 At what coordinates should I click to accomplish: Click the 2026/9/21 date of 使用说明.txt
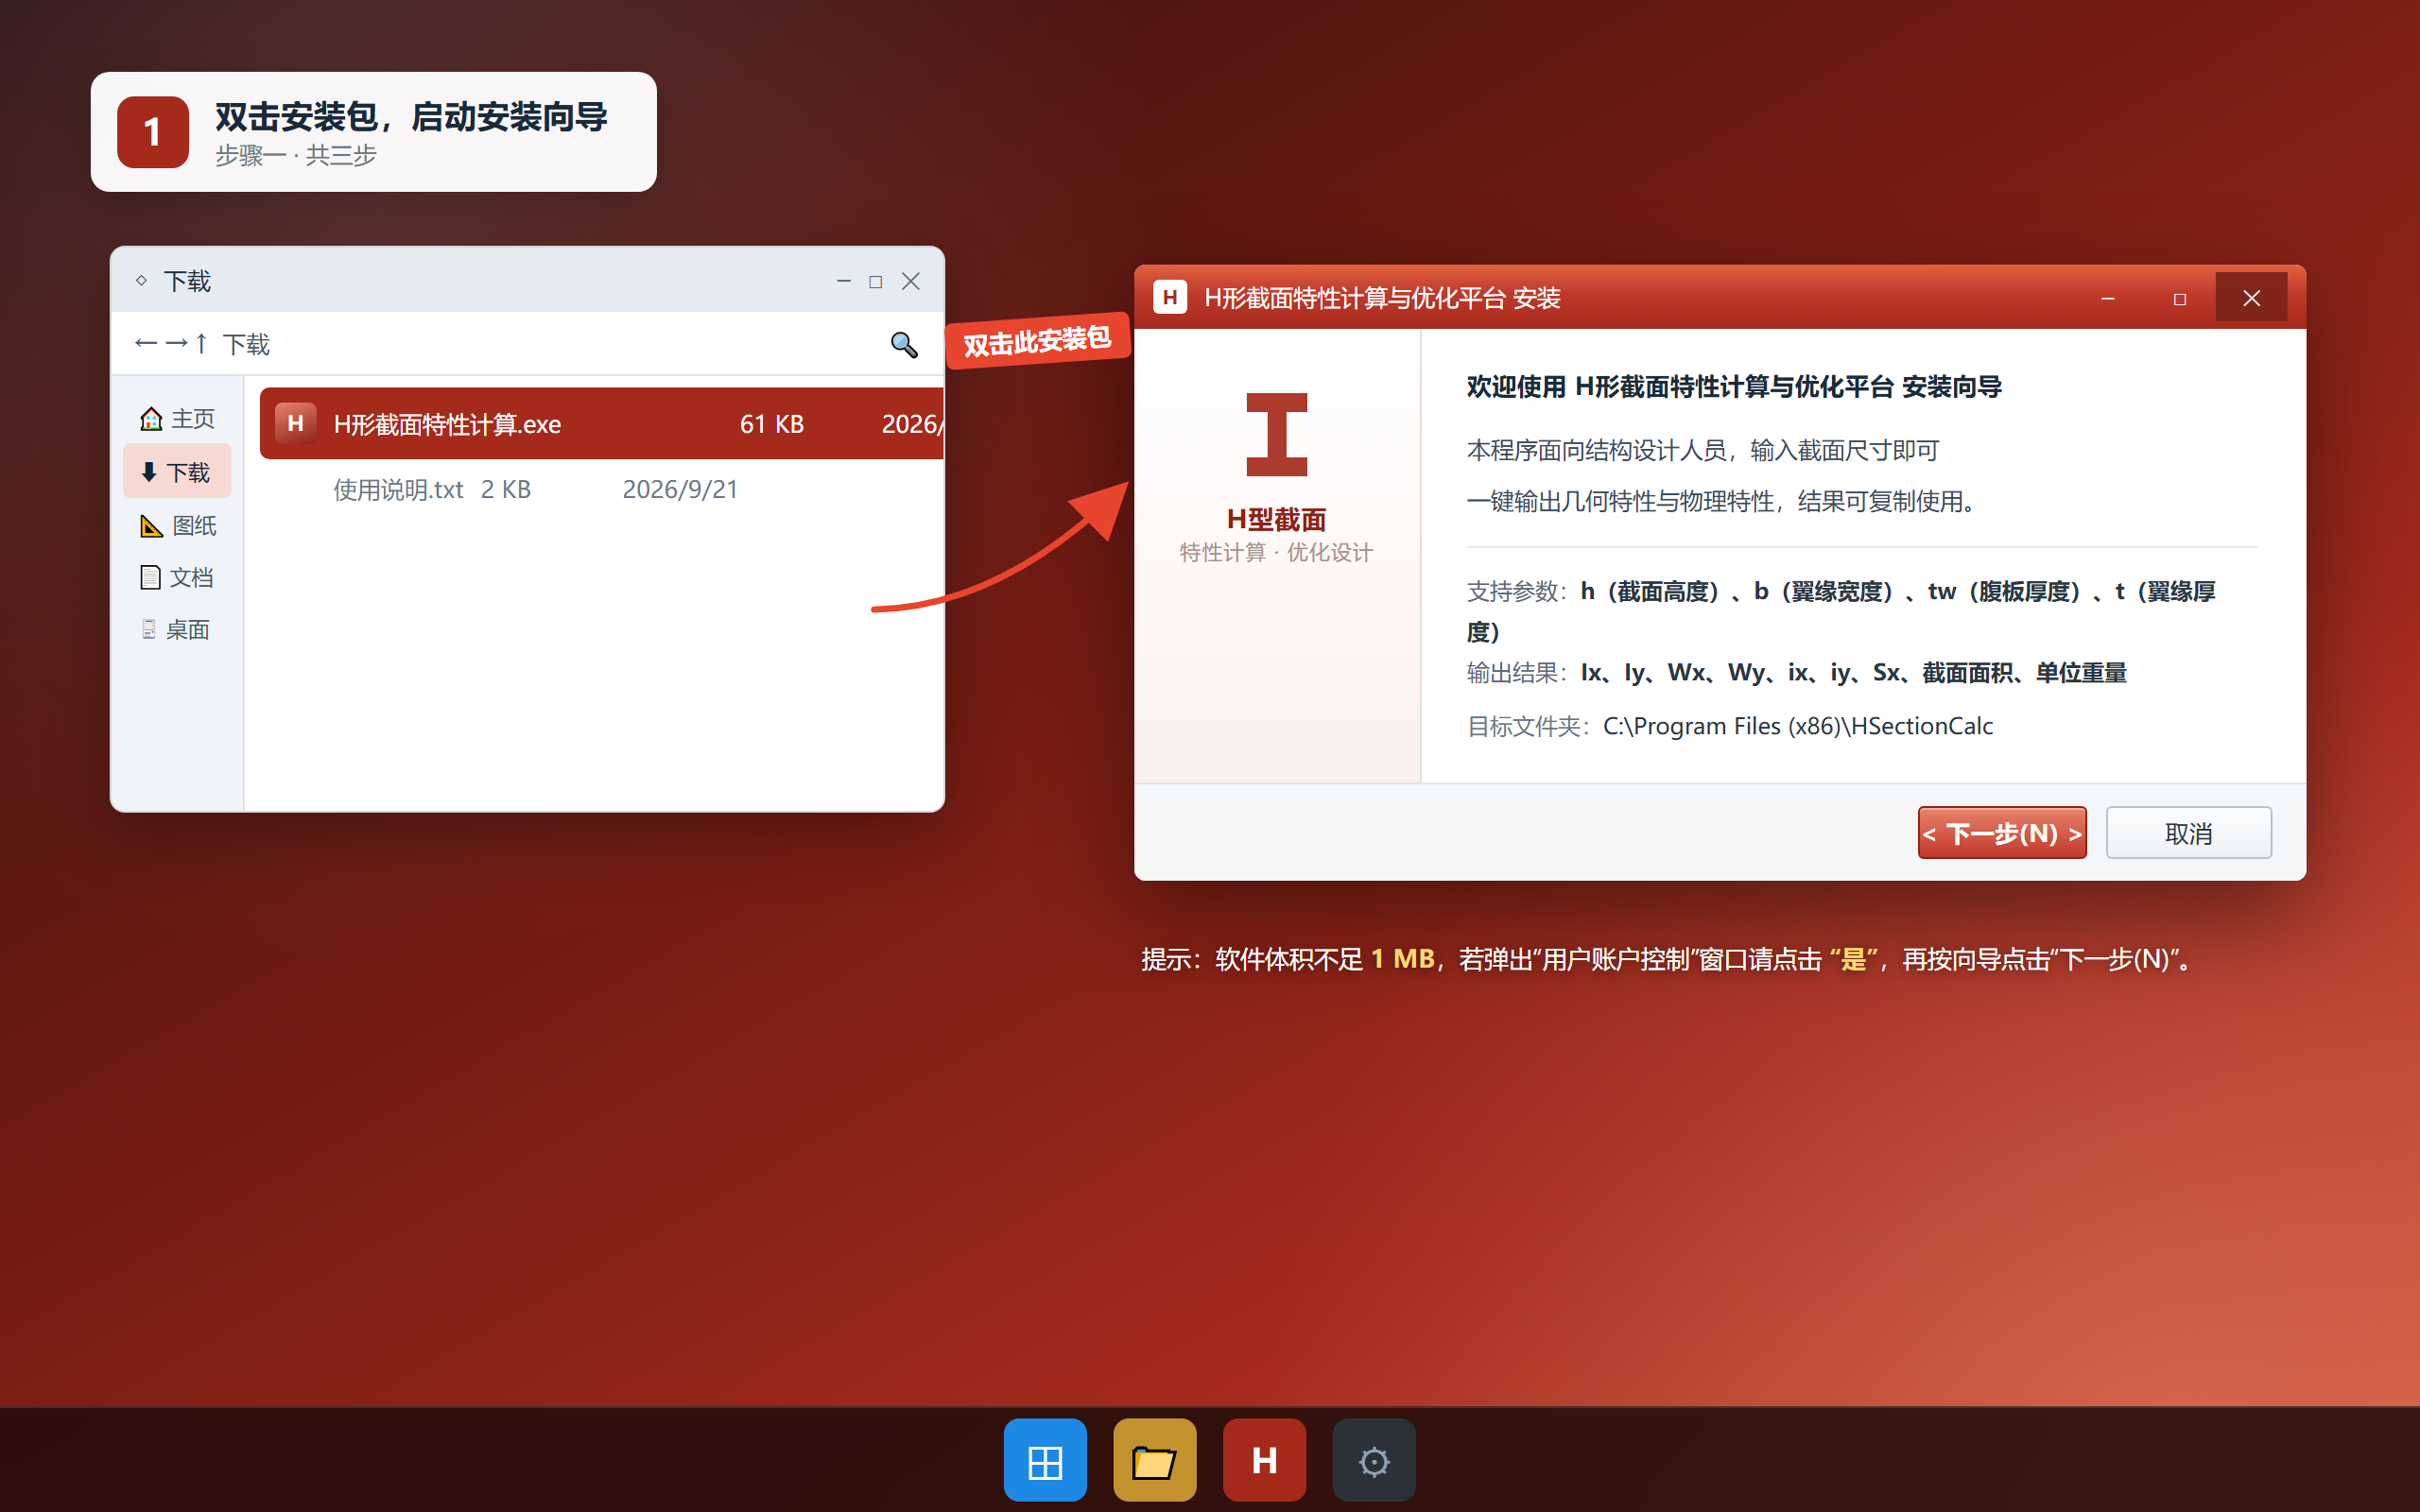point(680,489)
